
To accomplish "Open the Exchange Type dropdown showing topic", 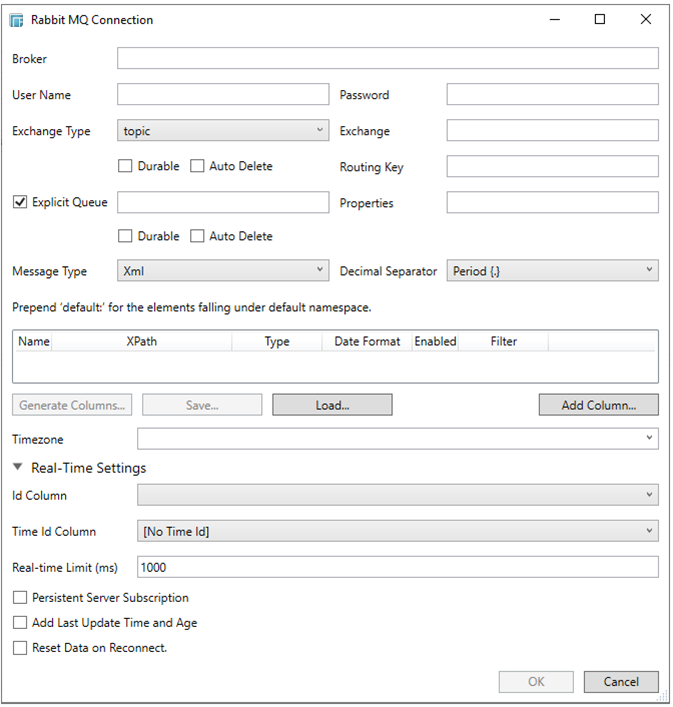I will coord(223,130).
